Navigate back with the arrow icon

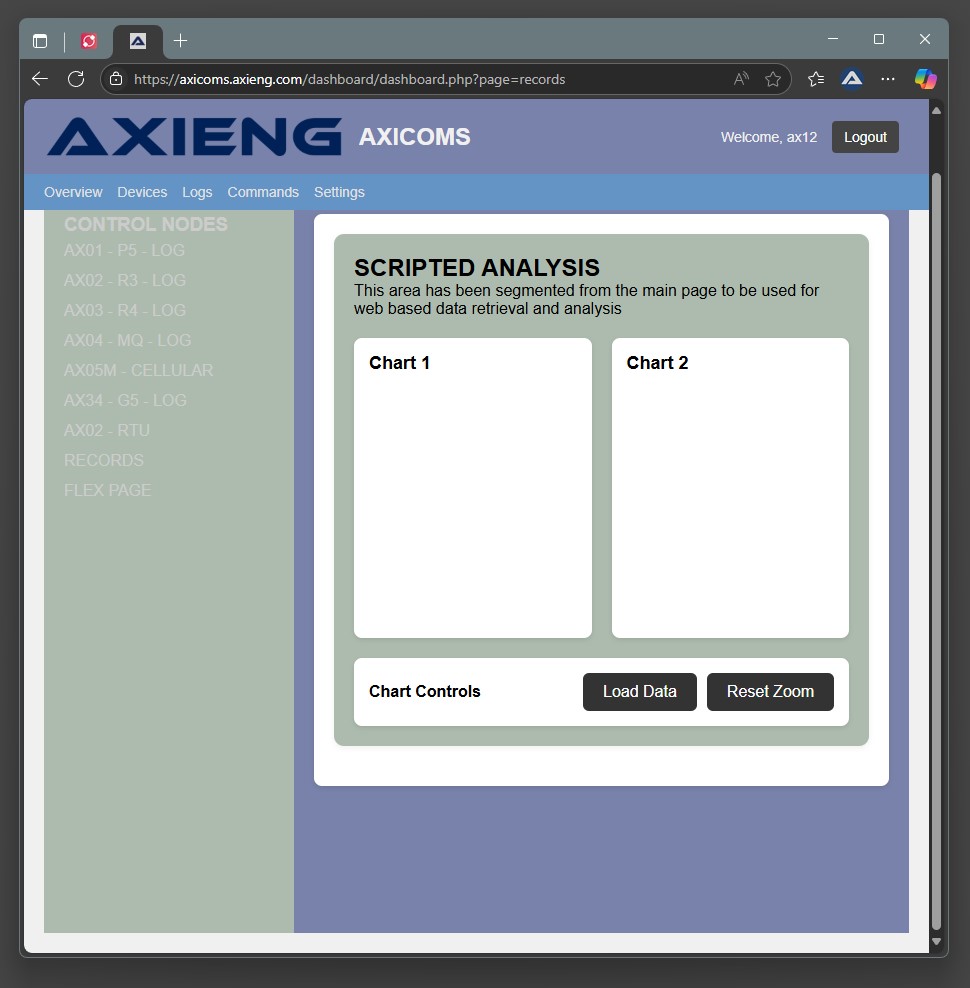click(x=40, y=78)
